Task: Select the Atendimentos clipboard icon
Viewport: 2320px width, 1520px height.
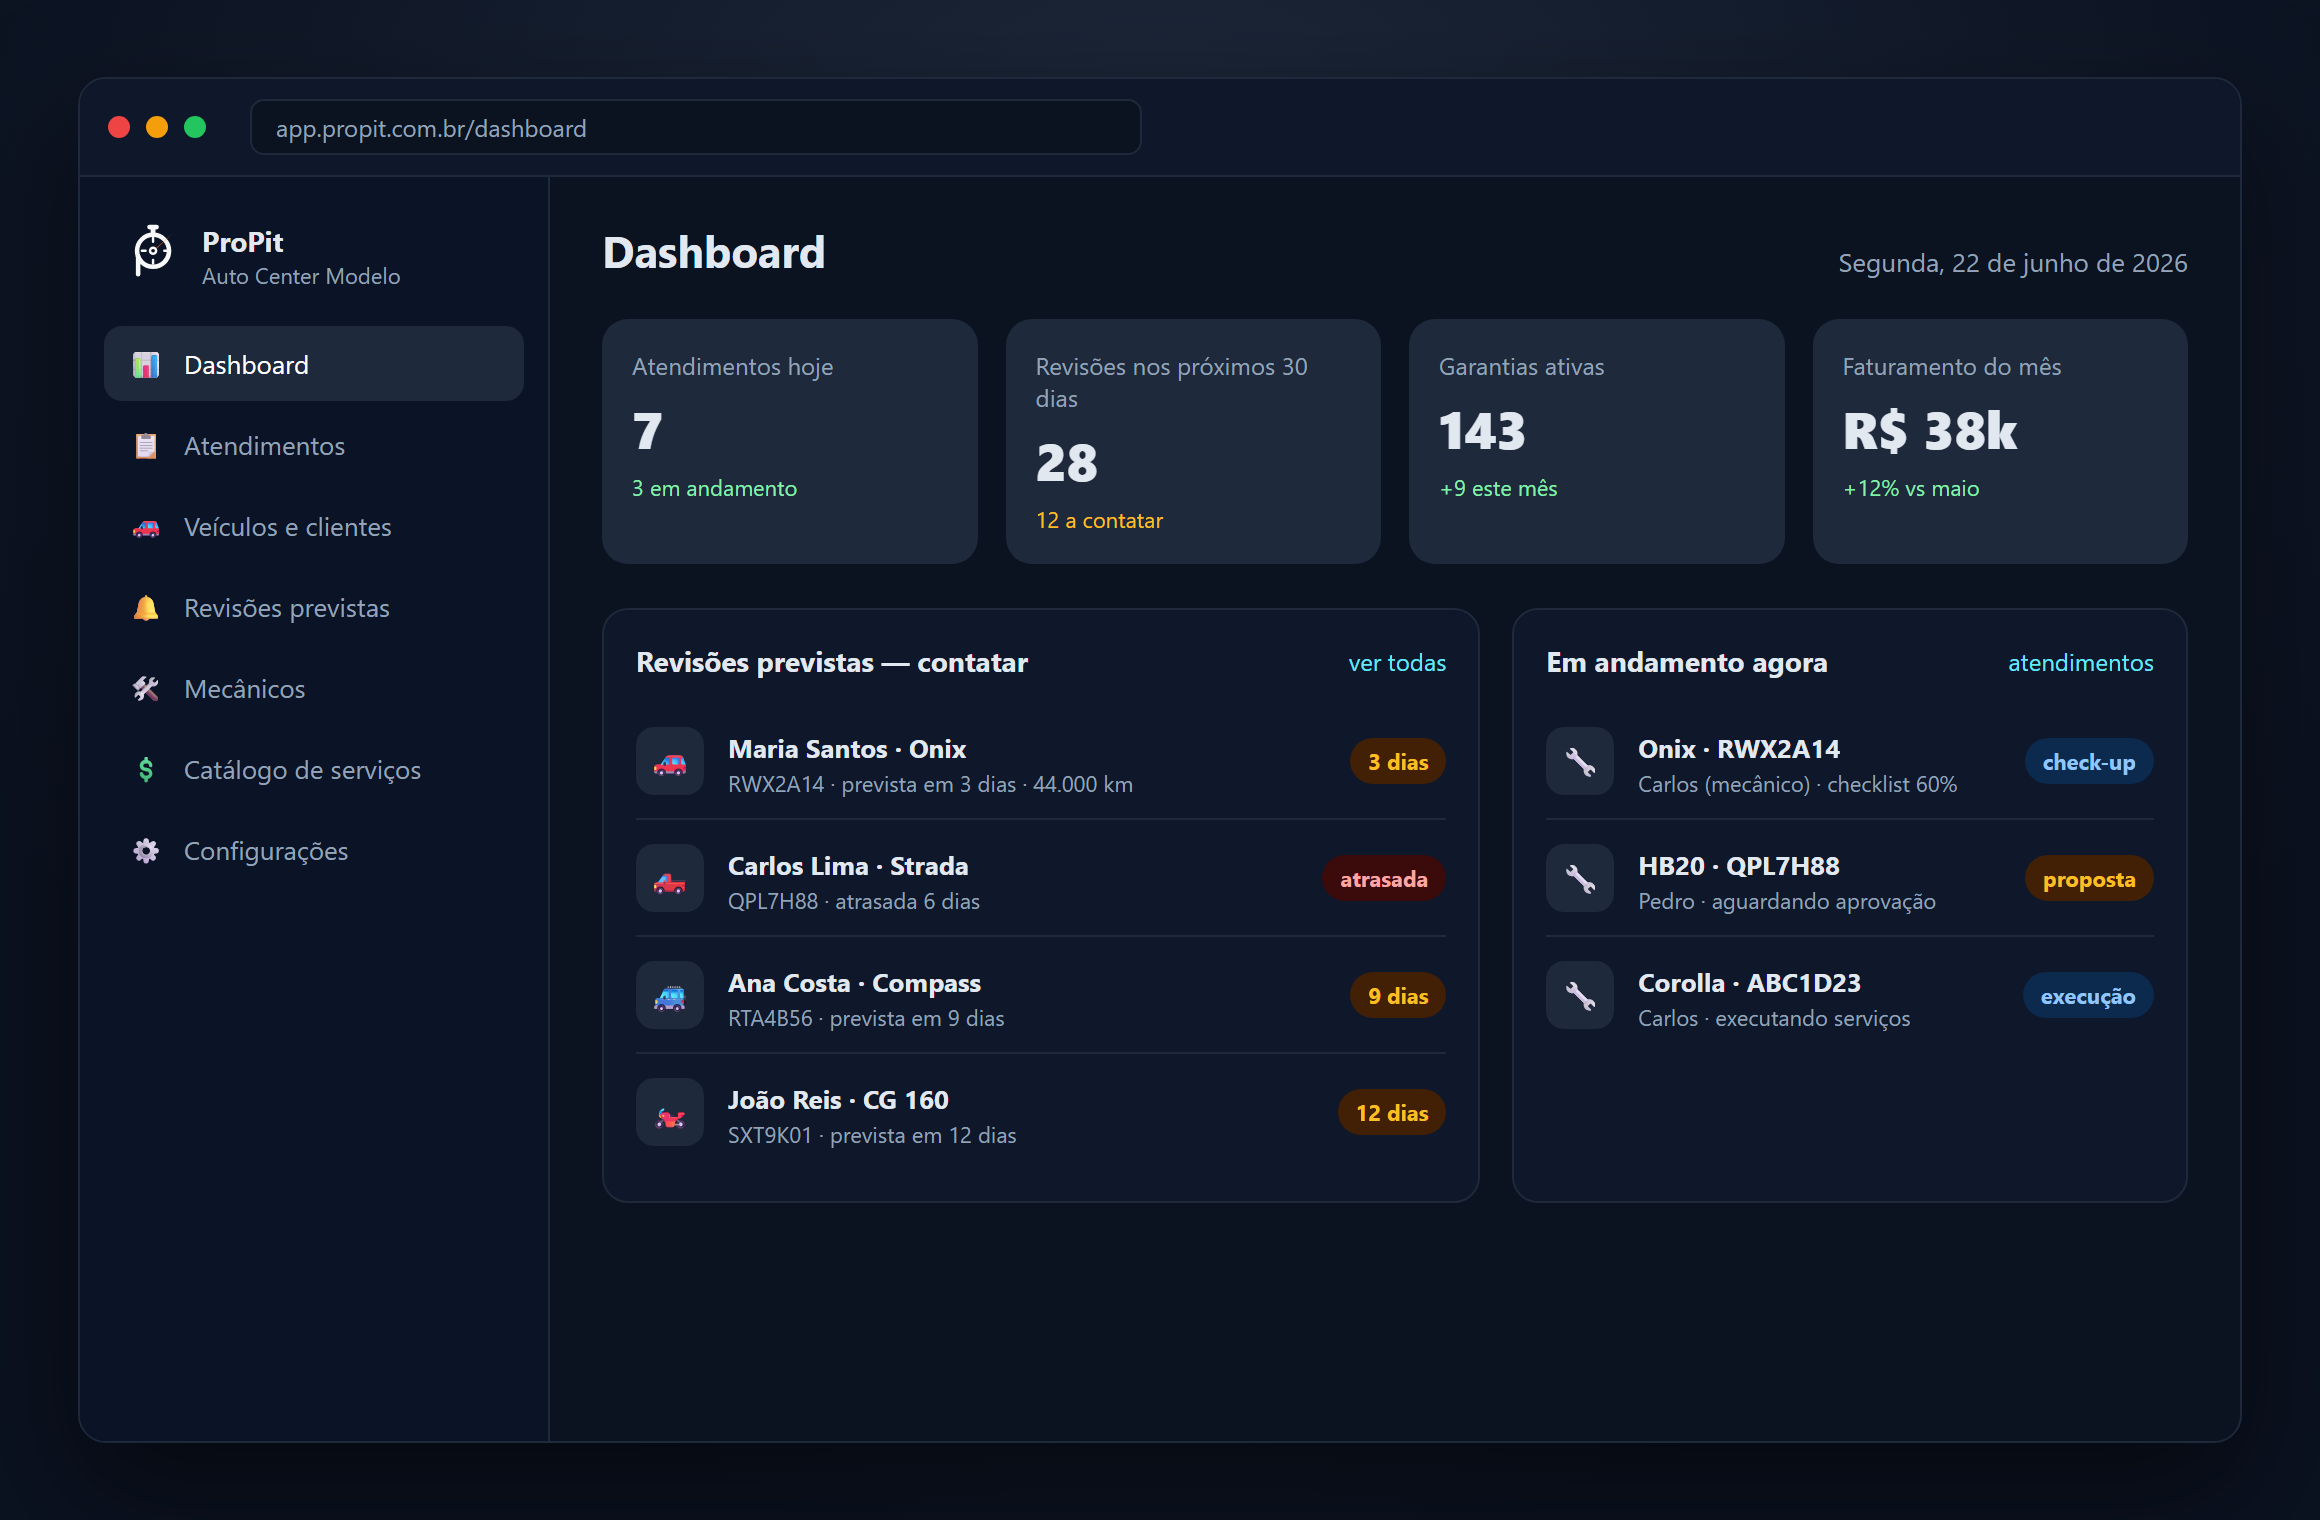Action: pyautogui.click(x=146, y=446)
